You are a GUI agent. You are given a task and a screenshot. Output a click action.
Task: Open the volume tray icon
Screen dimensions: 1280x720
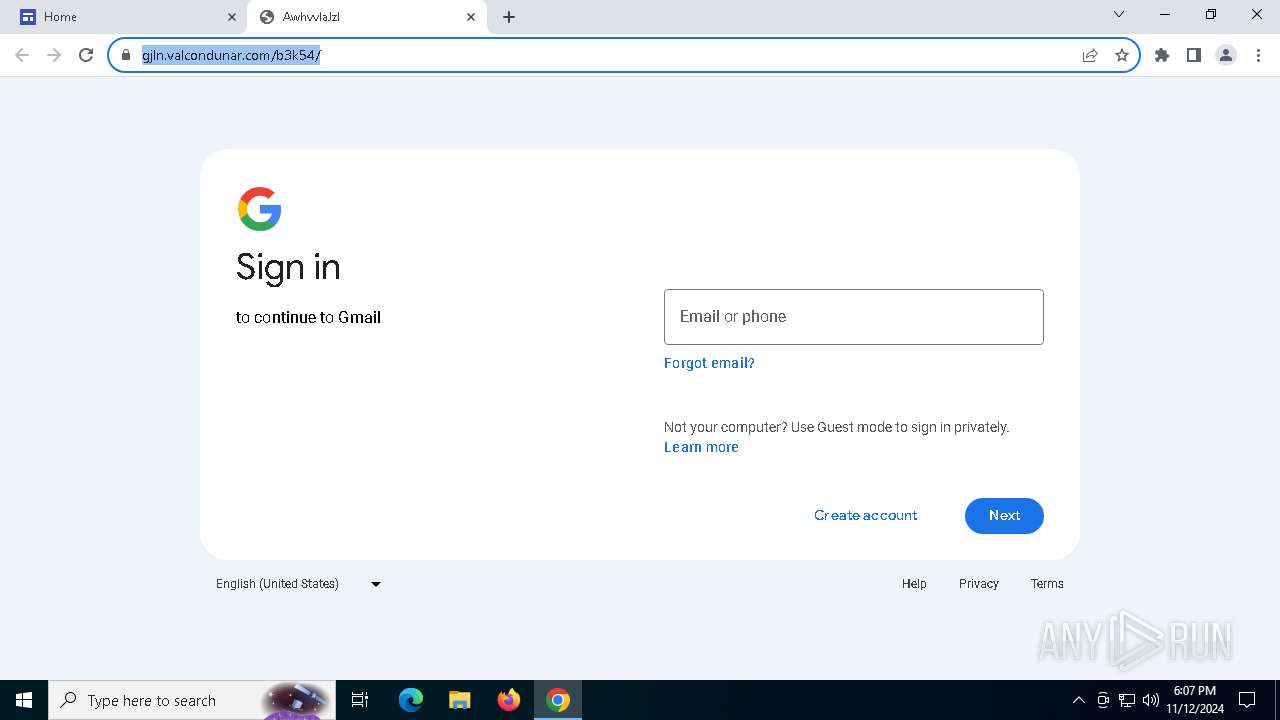point(1150,700)
